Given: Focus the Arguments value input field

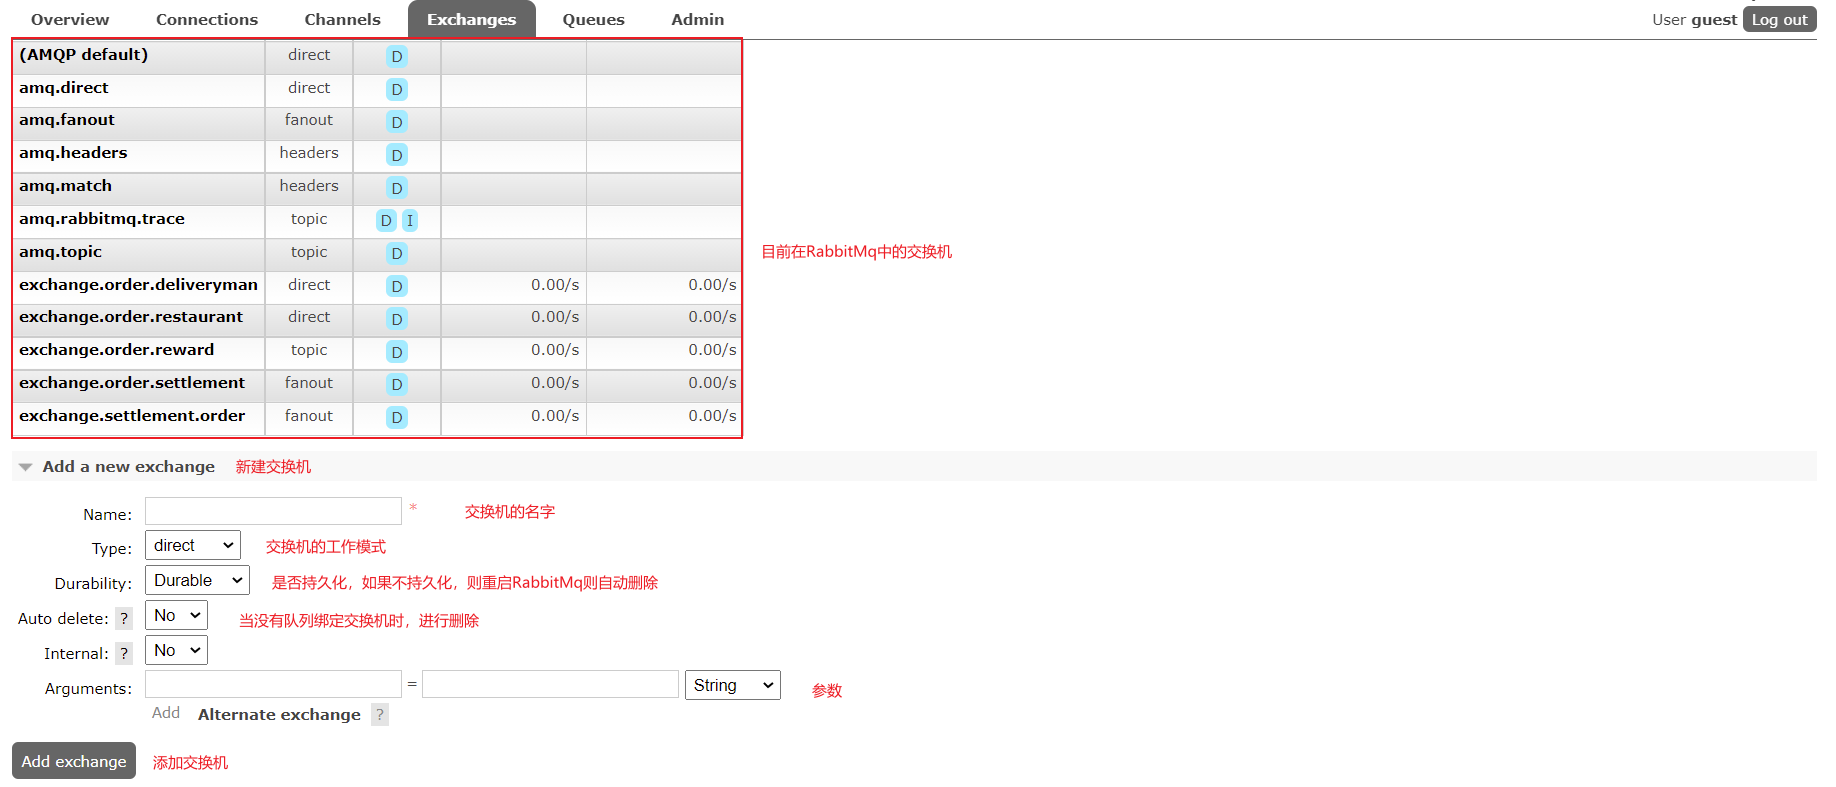Looking at the screenshot, I should tap(550, 684).
